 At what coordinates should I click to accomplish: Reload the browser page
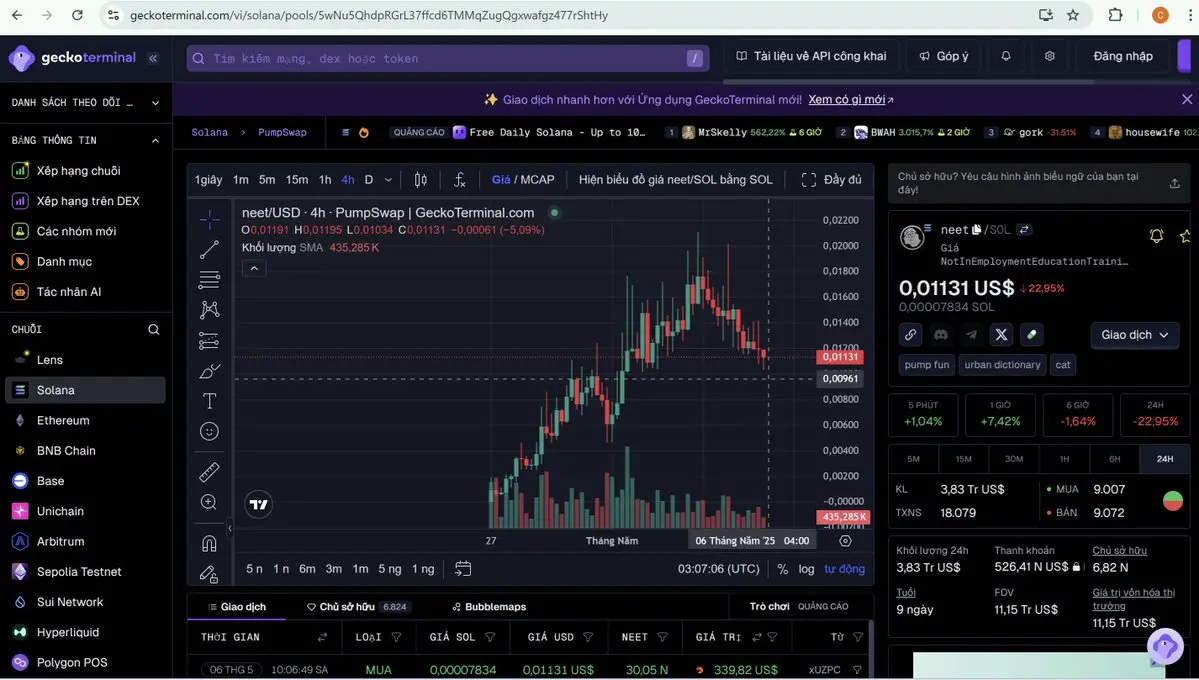point(77,15)
